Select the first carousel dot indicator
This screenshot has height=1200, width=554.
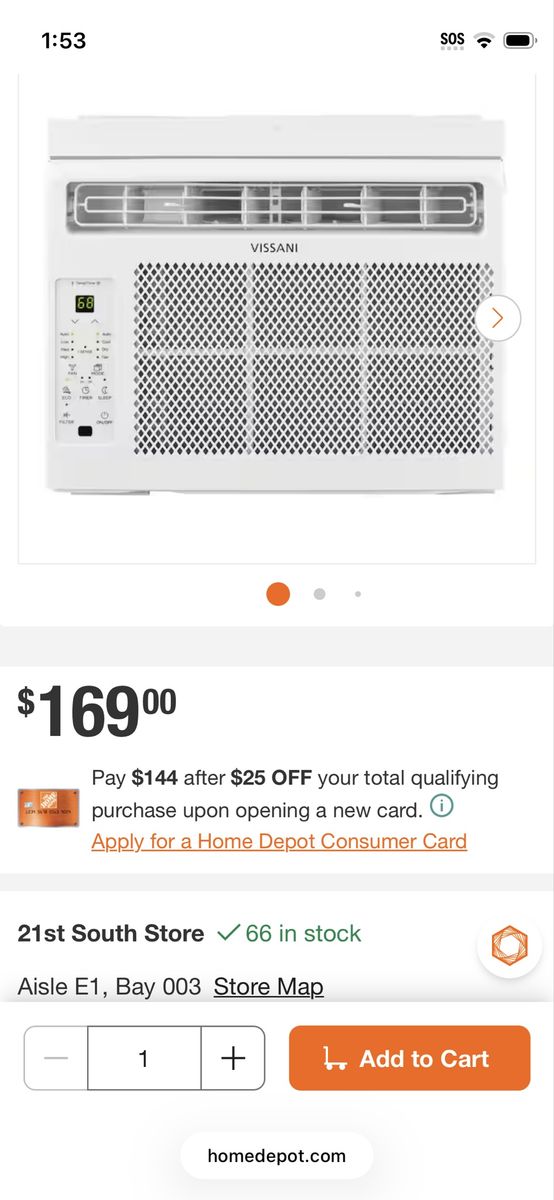pyautogui.click(x=278, y=594)
